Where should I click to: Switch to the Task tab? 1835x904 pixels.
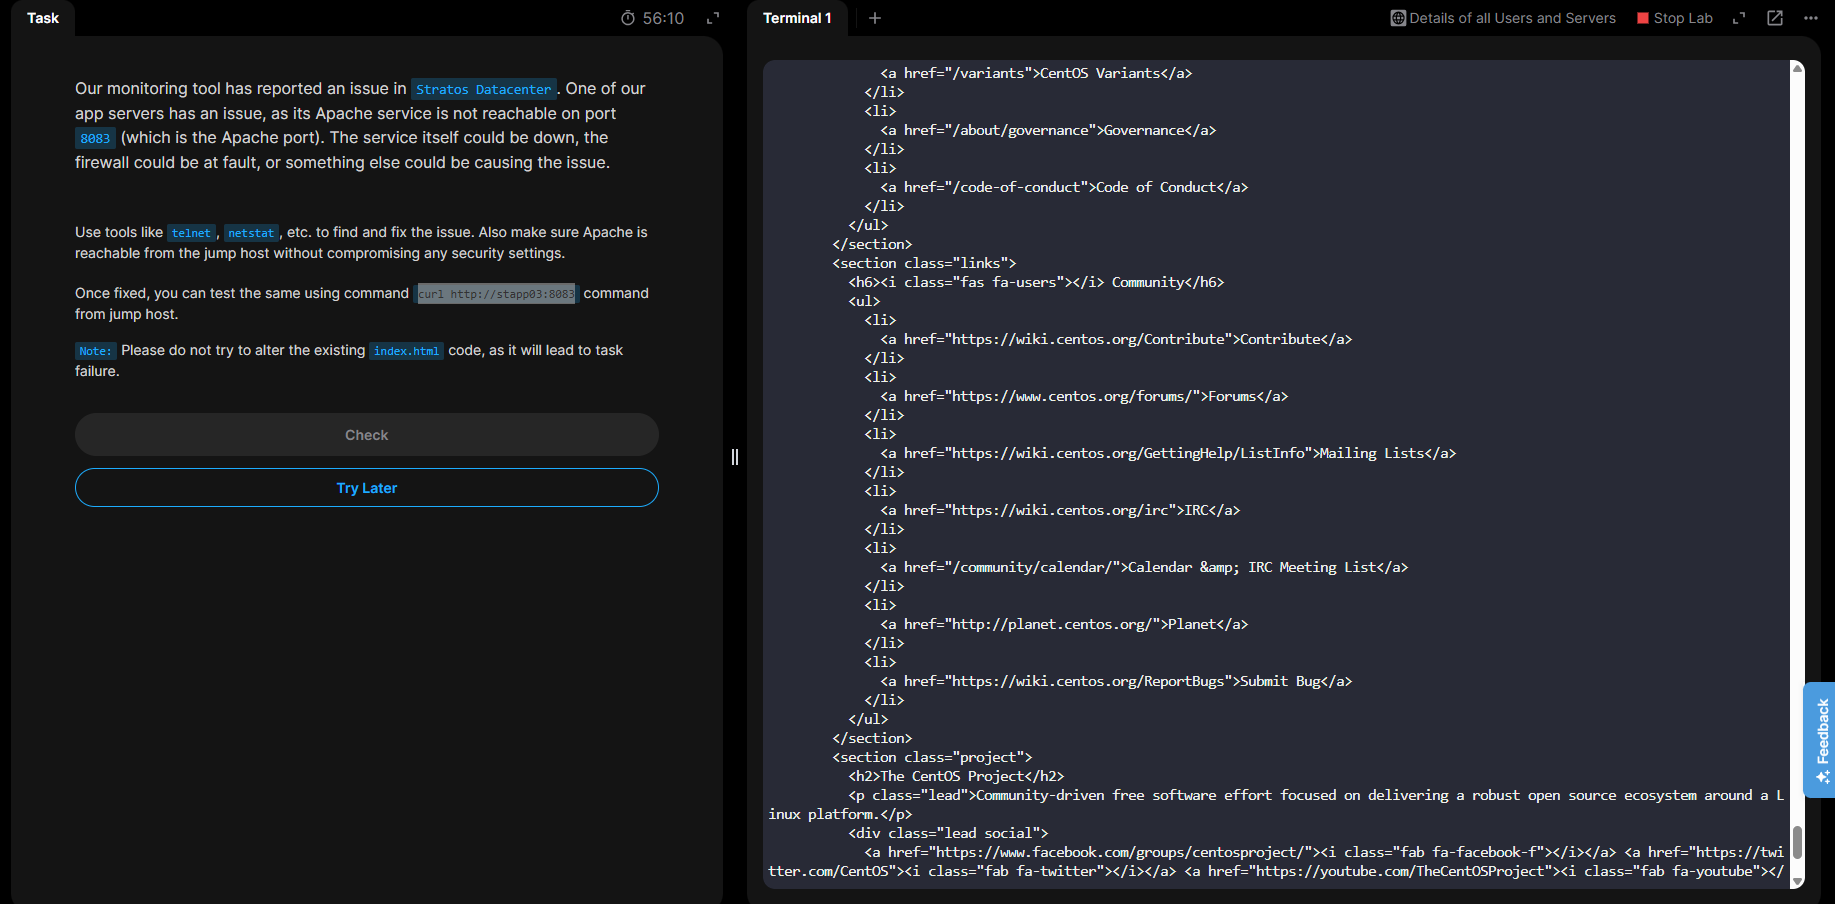click(43, 18)
